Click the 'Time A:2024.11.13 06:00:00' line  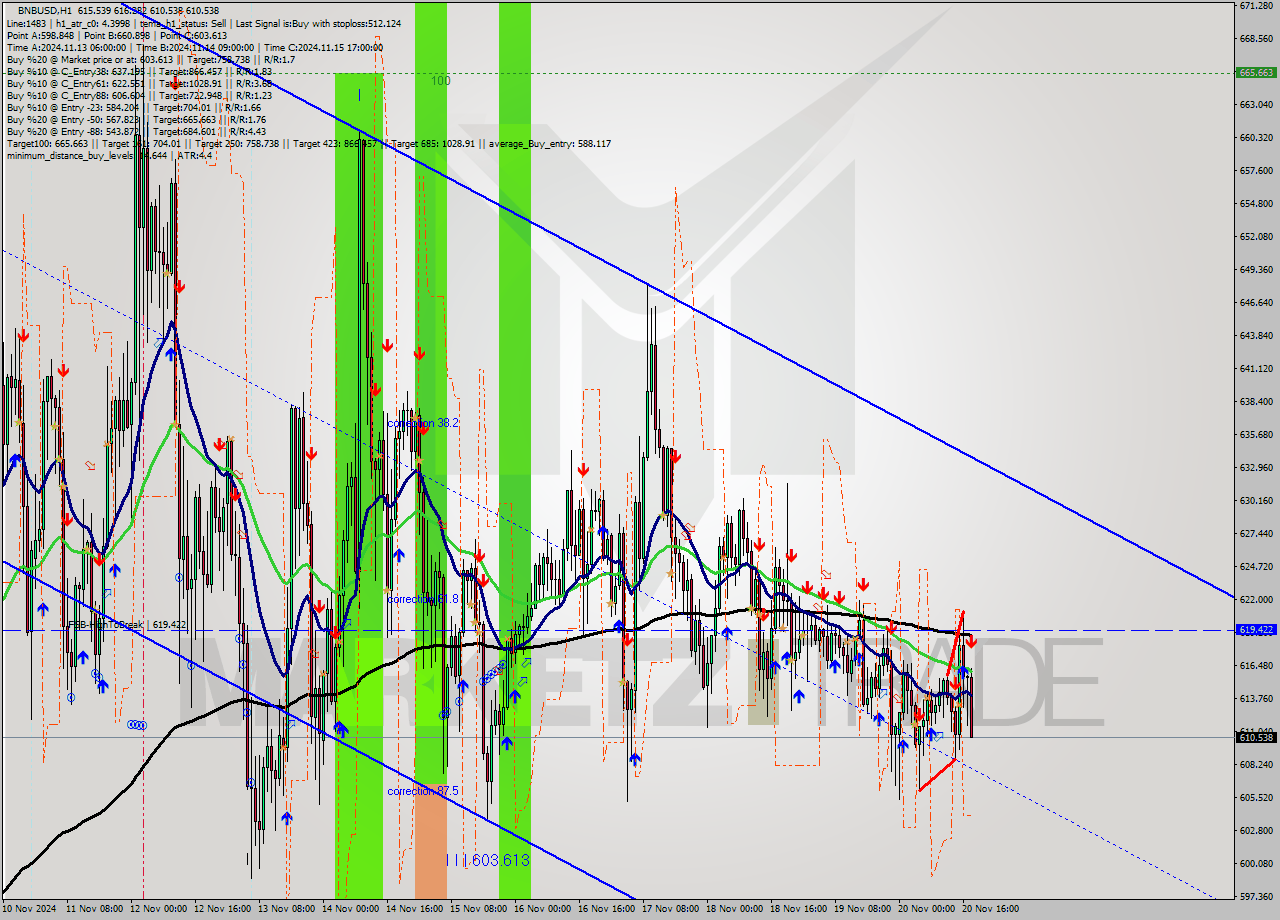pyautogui.click(x=195, y=47)
